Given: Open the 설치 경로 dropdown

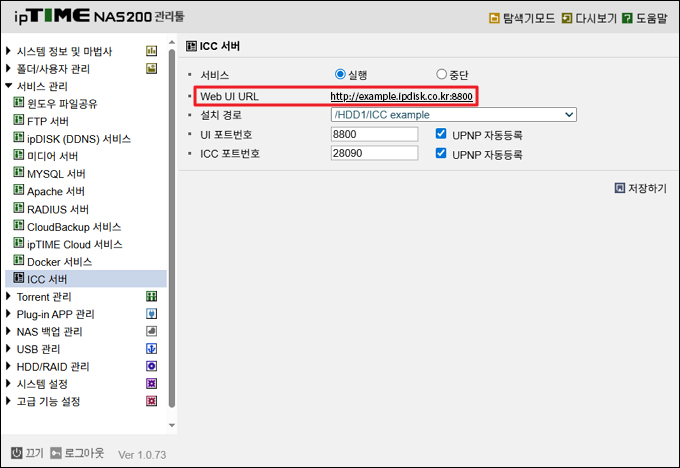Looking at the screenshot, I should coord(453,115).
